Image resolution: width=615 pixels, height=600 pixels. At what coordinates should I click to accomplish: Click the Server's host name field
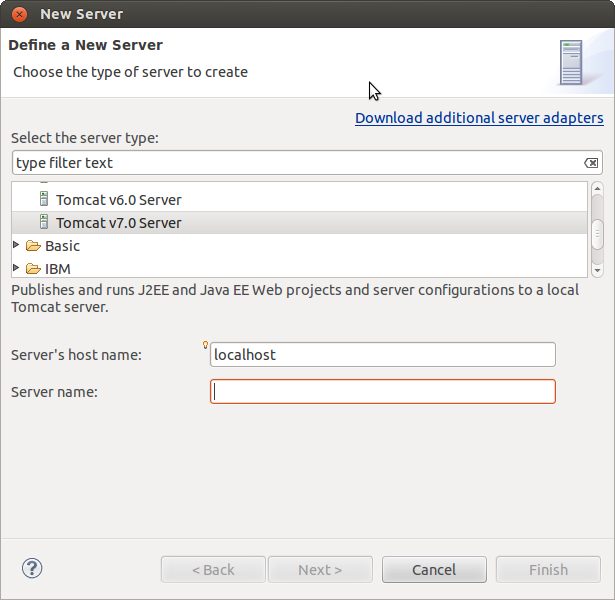tap(382, 355)
